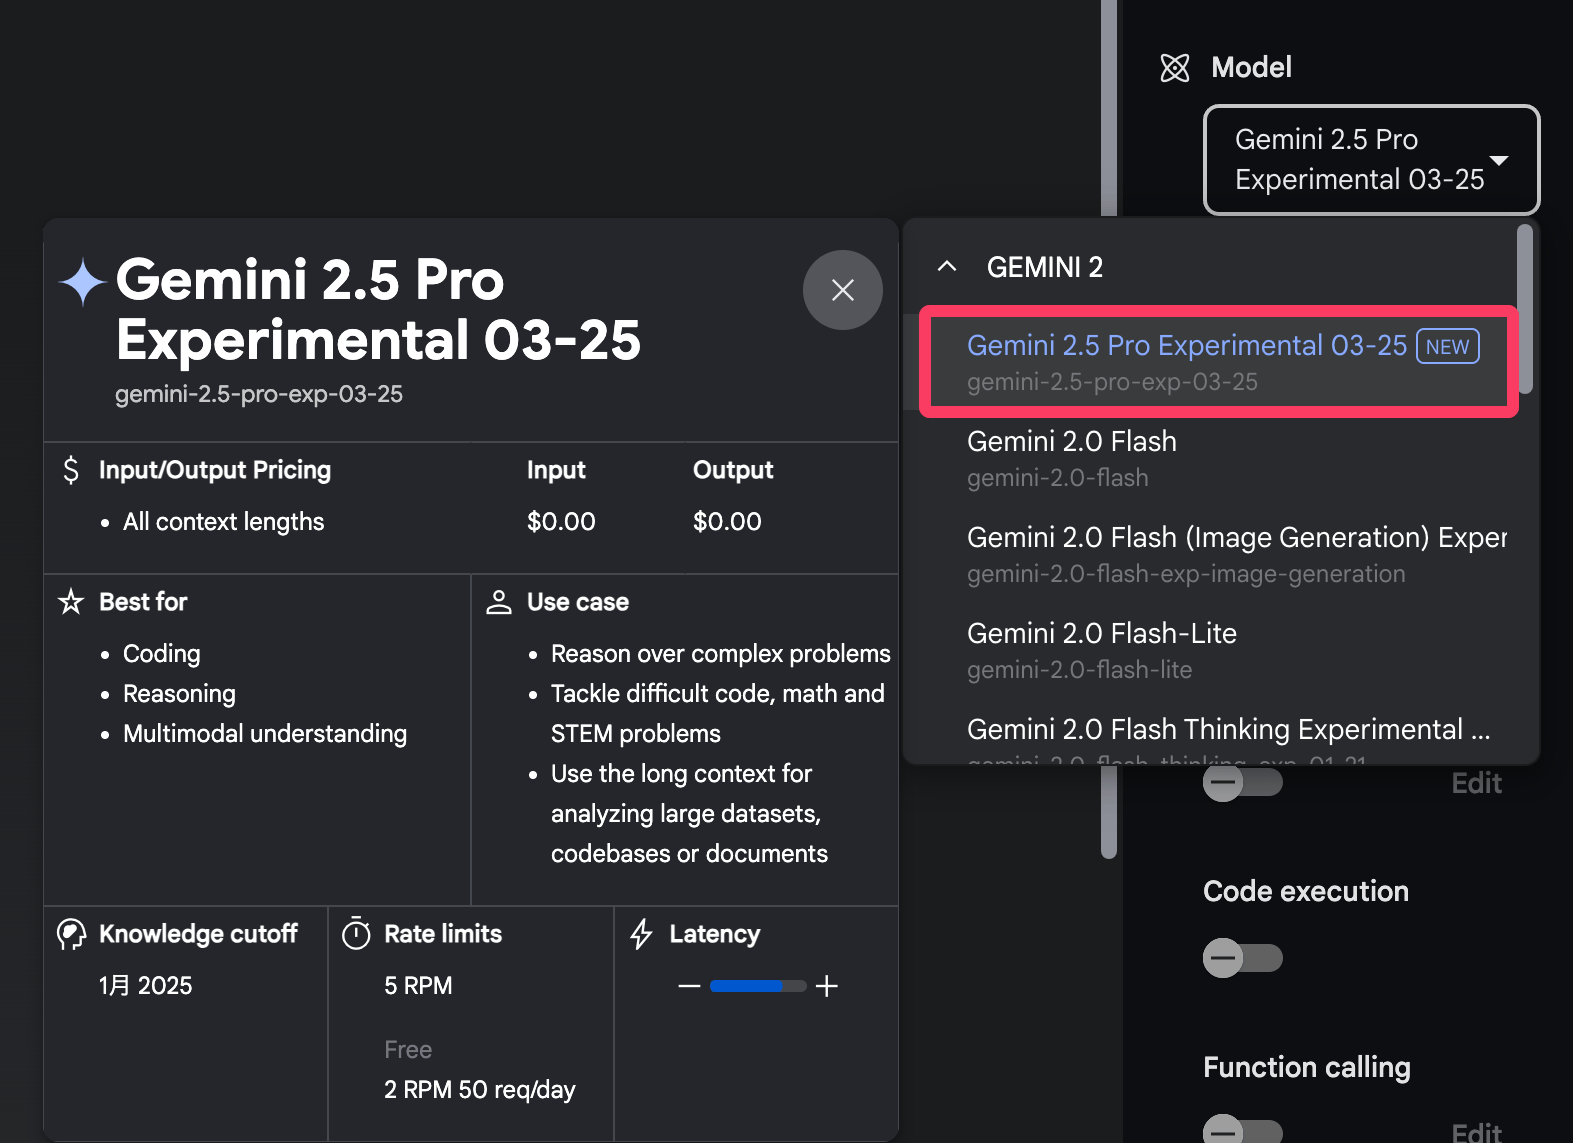This screenshot has width=1573, height=1143.
Task: Open the Model selection dropdown
Action: (x=1370, y=160)
